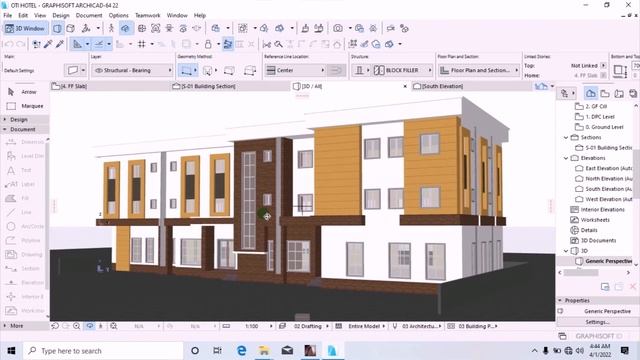Choose the Dimension tool in the toolbox
The height and width of the screenshot is (360, 640).
25,142
